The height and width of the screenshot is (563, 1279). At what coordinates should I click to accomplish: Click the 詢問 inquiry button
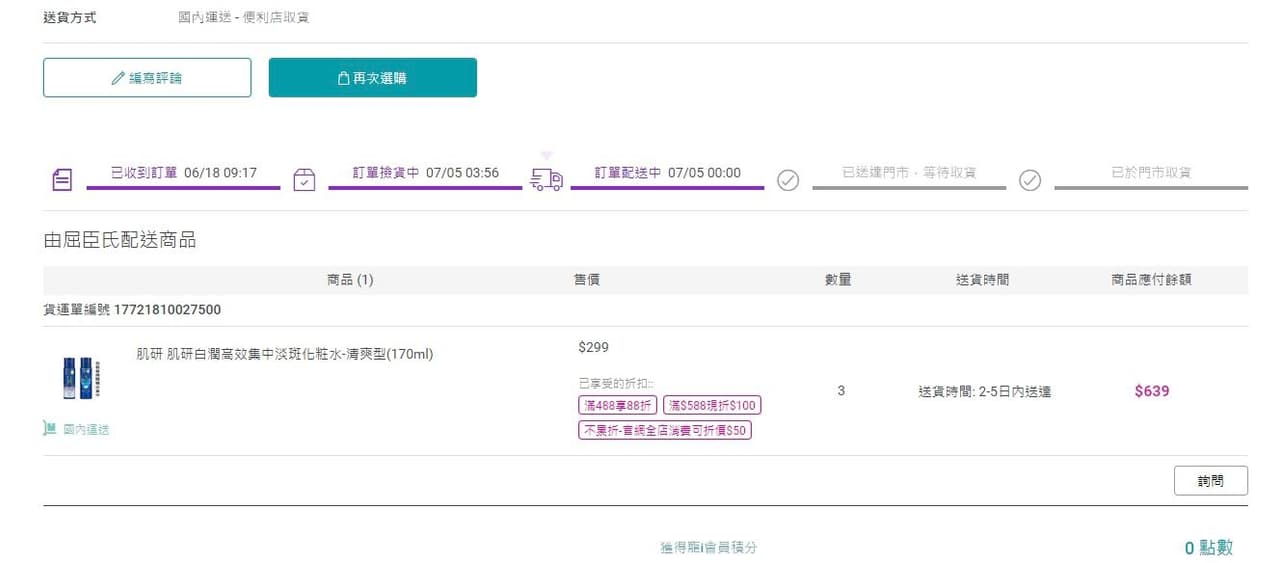(x=1210, y=481)
